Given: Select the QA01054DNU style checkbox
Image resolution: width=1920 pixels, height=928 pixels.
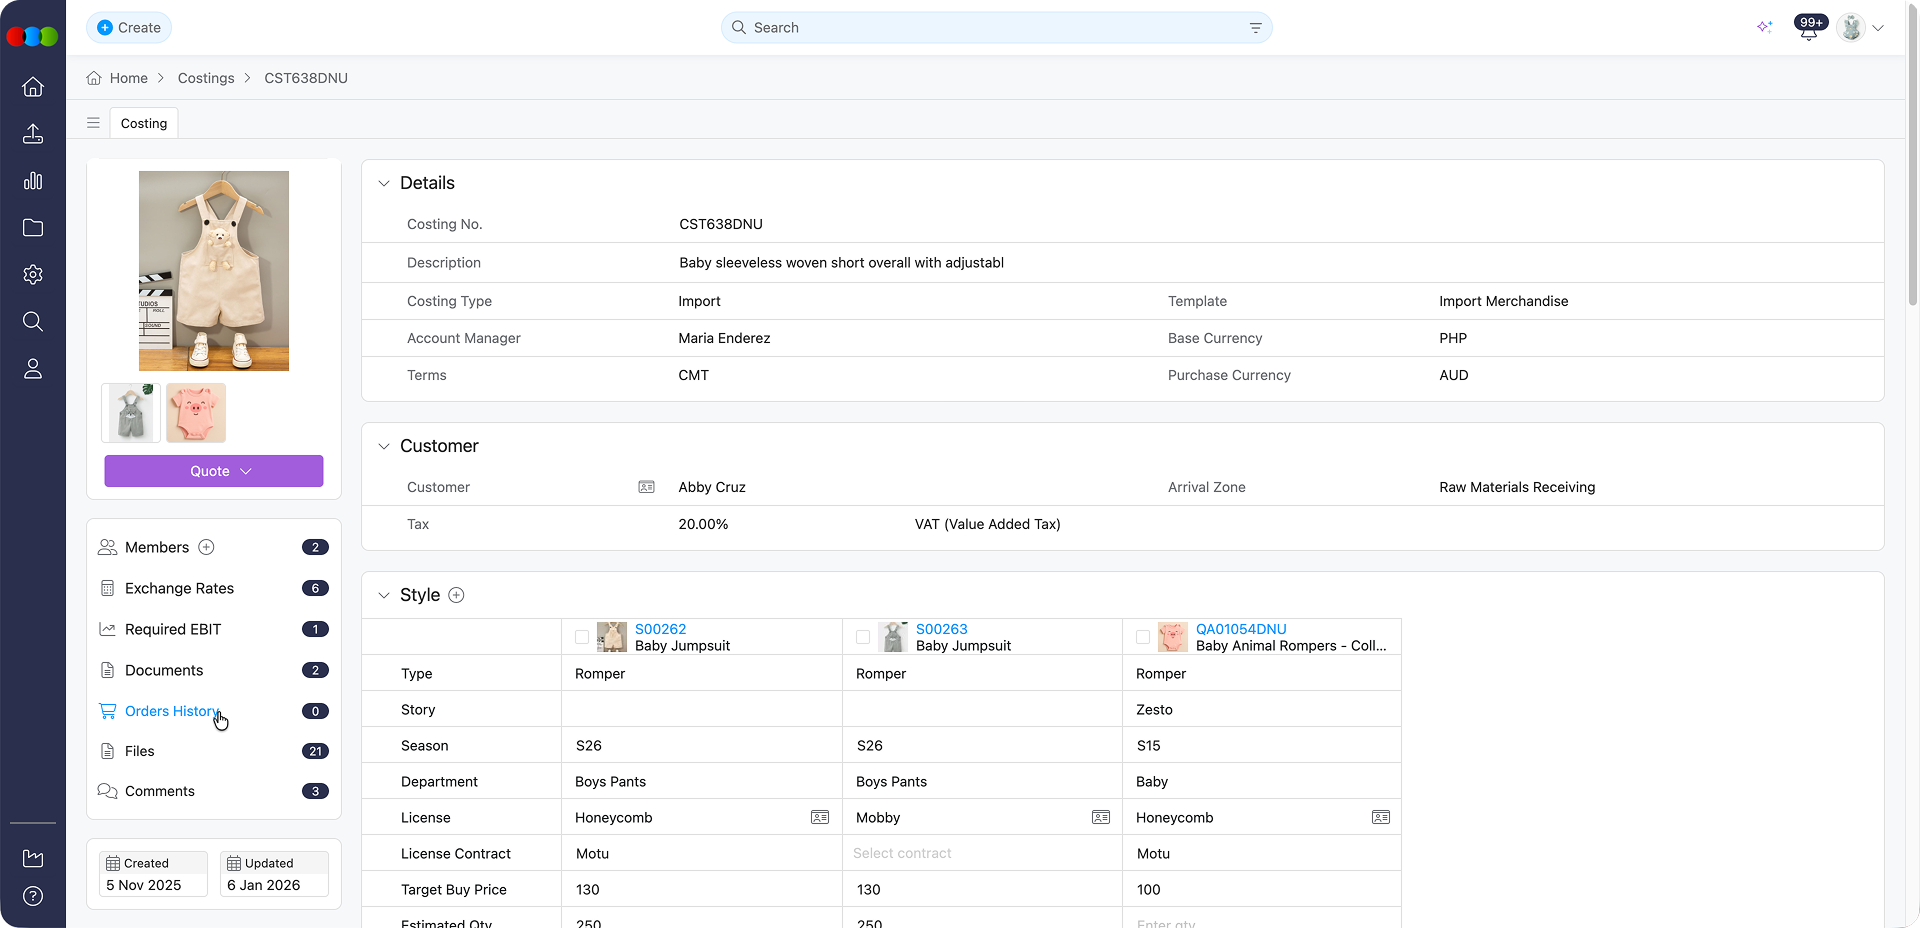Looking at the screenshot, I should (x=1143, y=637).
